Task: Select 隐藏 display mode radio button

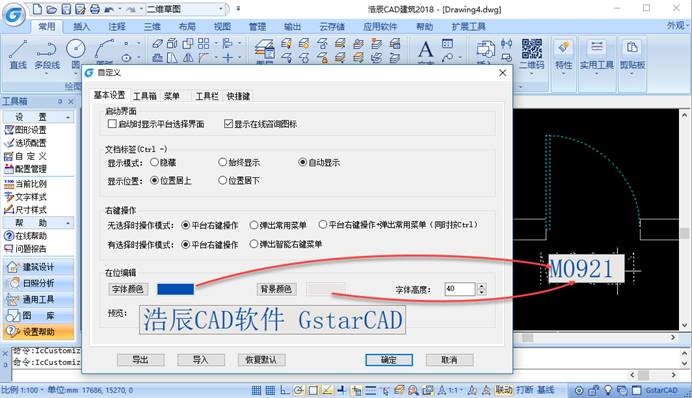Action: click(154, 162)
